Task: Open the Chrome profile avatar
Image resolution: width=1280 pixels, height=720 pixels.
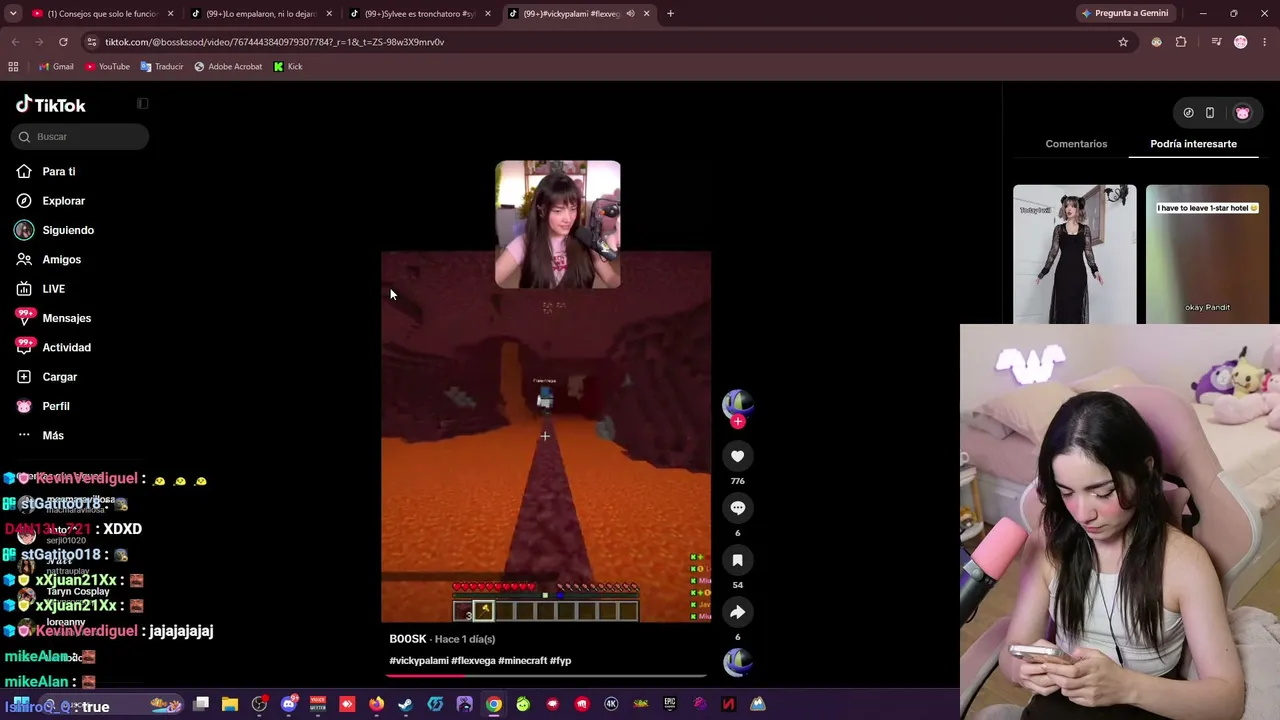Action: click(1241, 42)
